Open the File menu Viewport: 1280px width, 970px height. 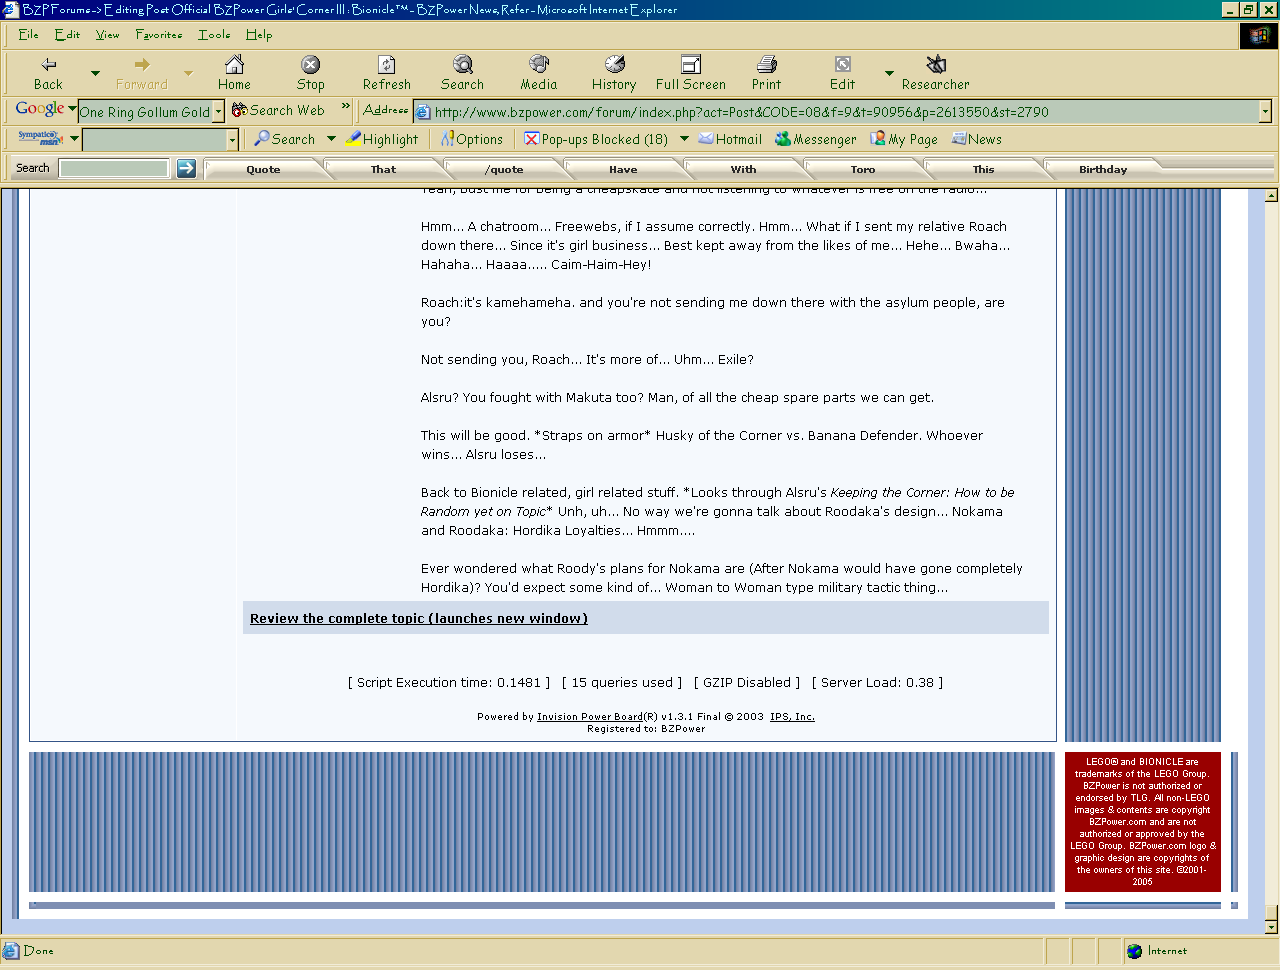[x=28, y=35]
